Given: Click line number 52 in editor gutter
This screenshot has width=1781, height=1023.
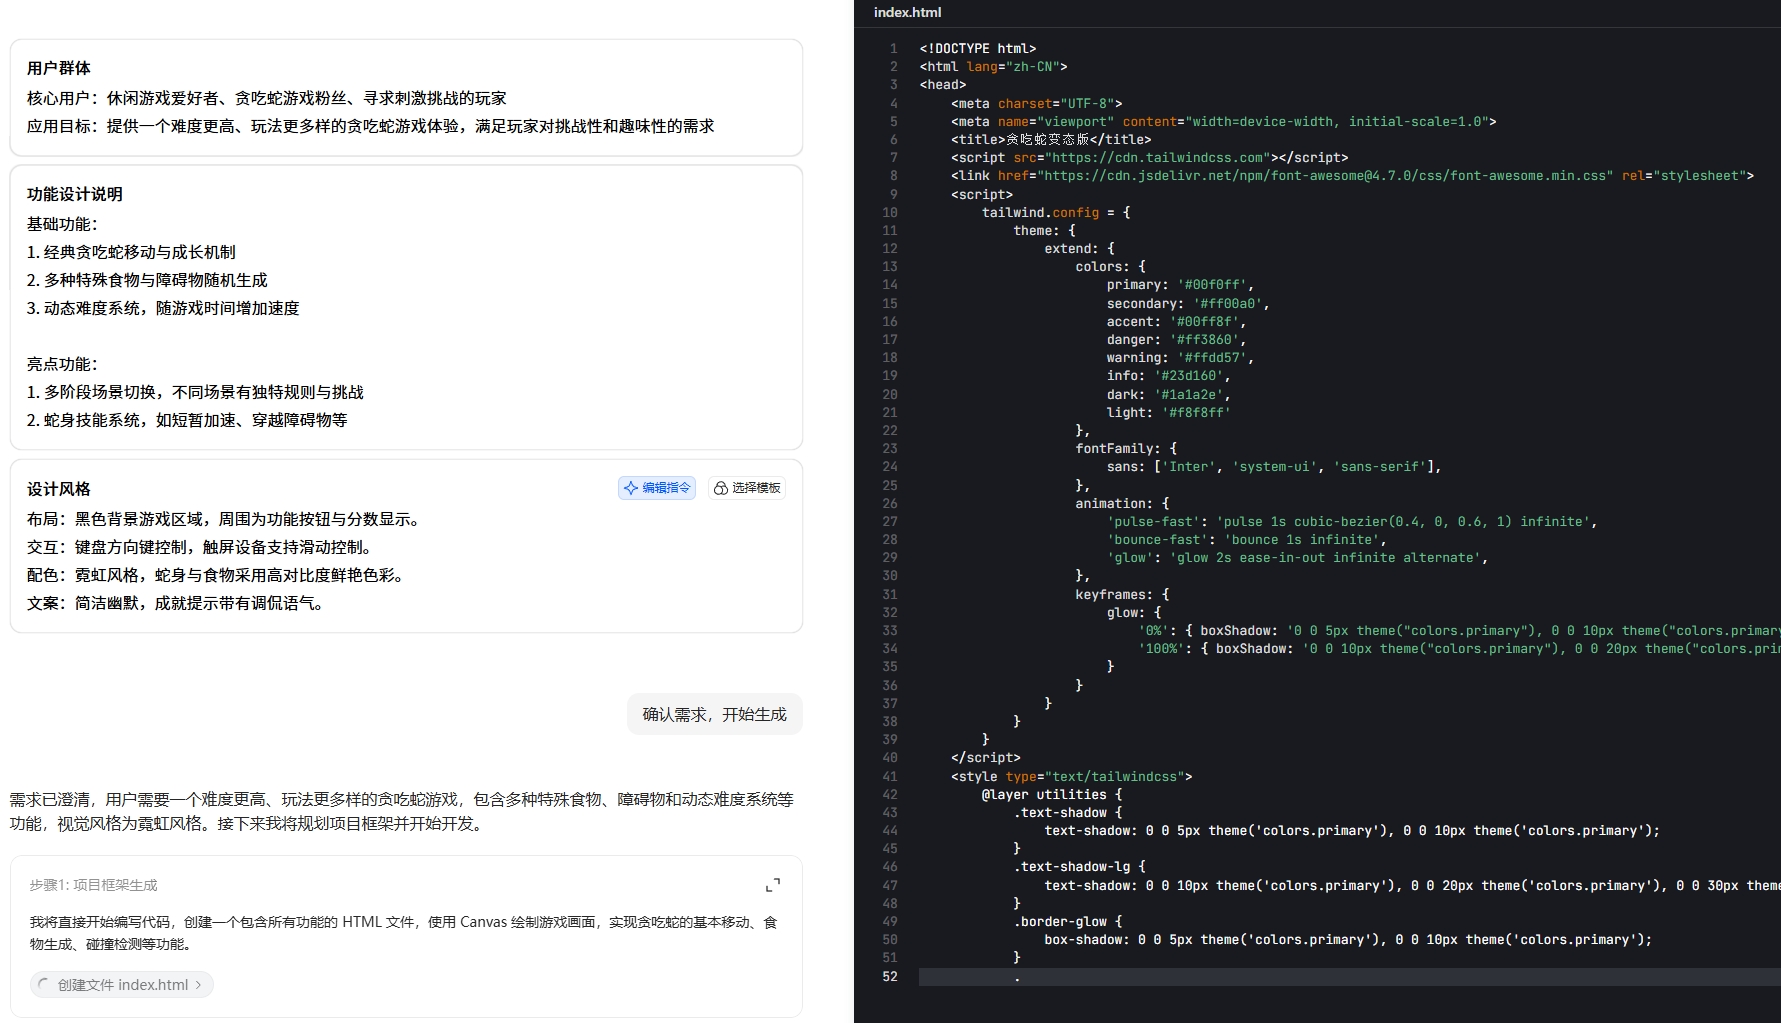Looking at the screenshot, I should [x=889, y=976].
